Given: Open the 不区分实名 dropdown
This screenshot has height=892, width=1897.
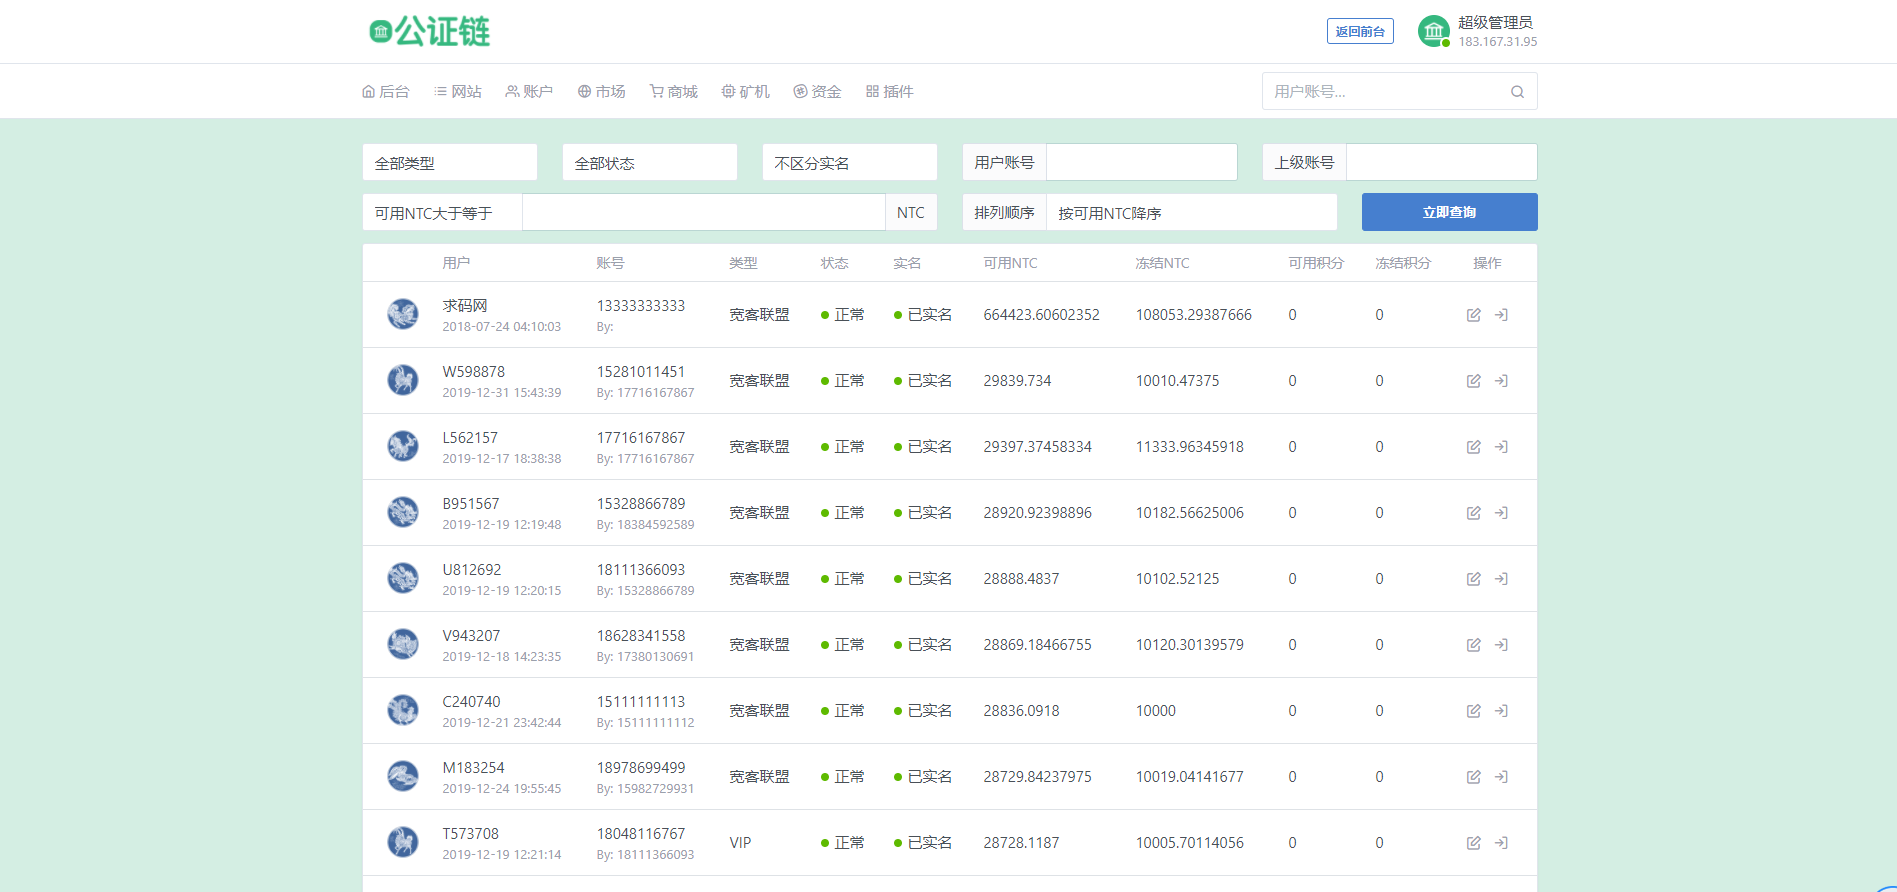Looking at the screenshot, I should pos(850,162).
